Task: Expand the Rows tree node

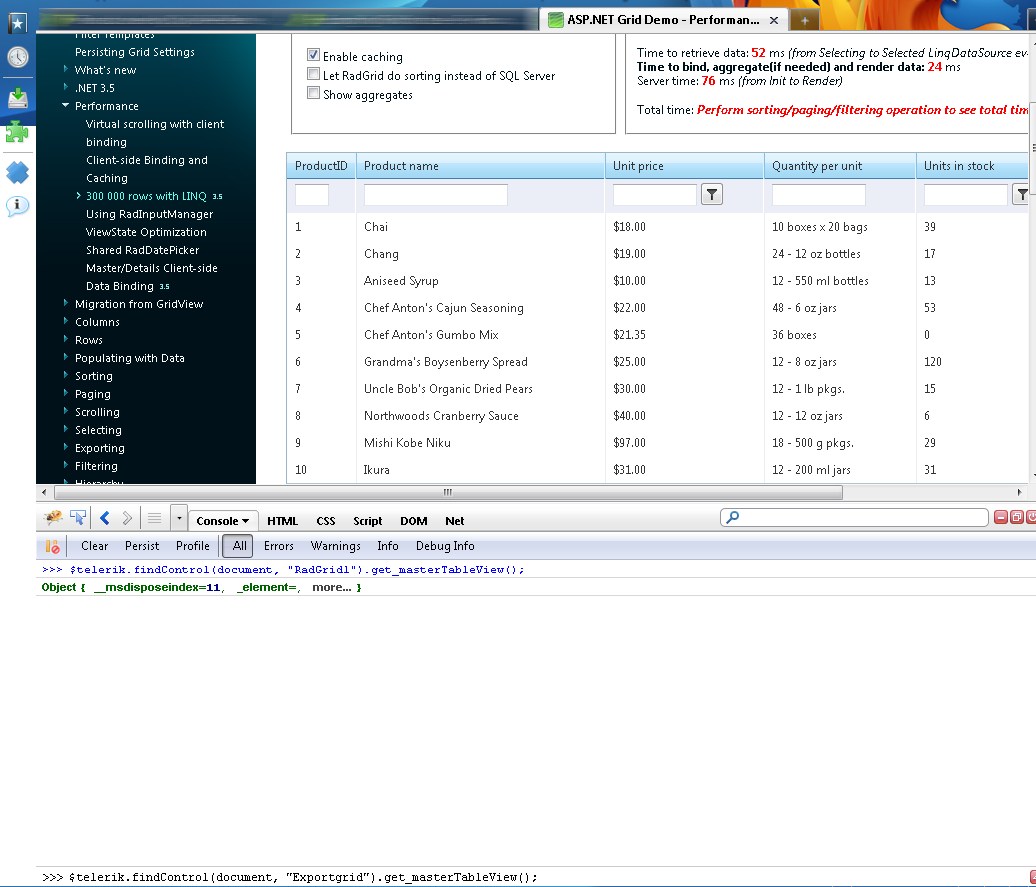Action: pos(65,338)
